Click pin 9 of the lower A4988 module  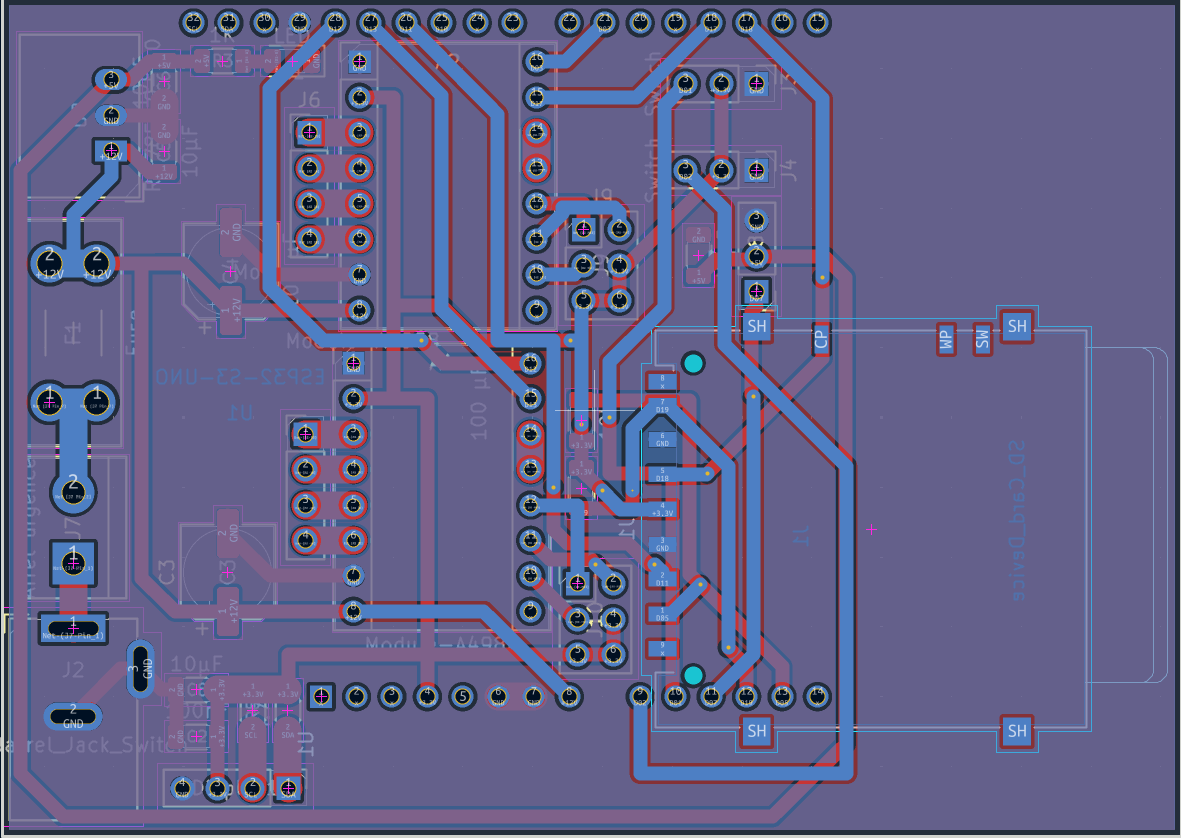(x=530, y=611)
